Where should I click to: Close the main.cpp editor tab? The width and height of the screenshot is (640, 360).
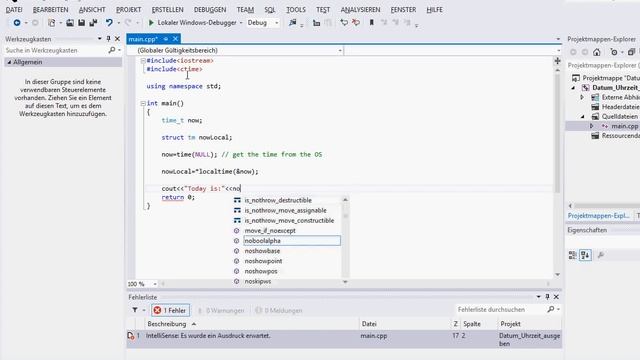176,39
